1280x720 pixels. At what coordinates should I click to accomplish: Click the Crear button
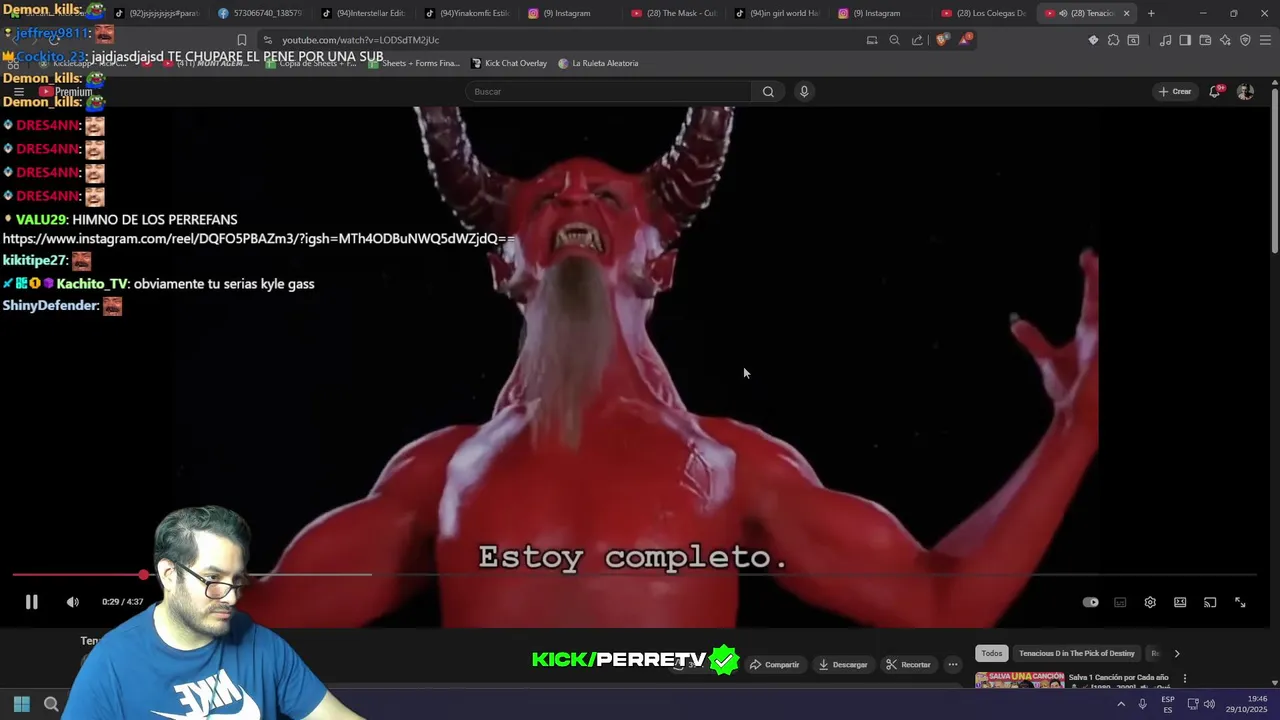tap(1175, 91)
